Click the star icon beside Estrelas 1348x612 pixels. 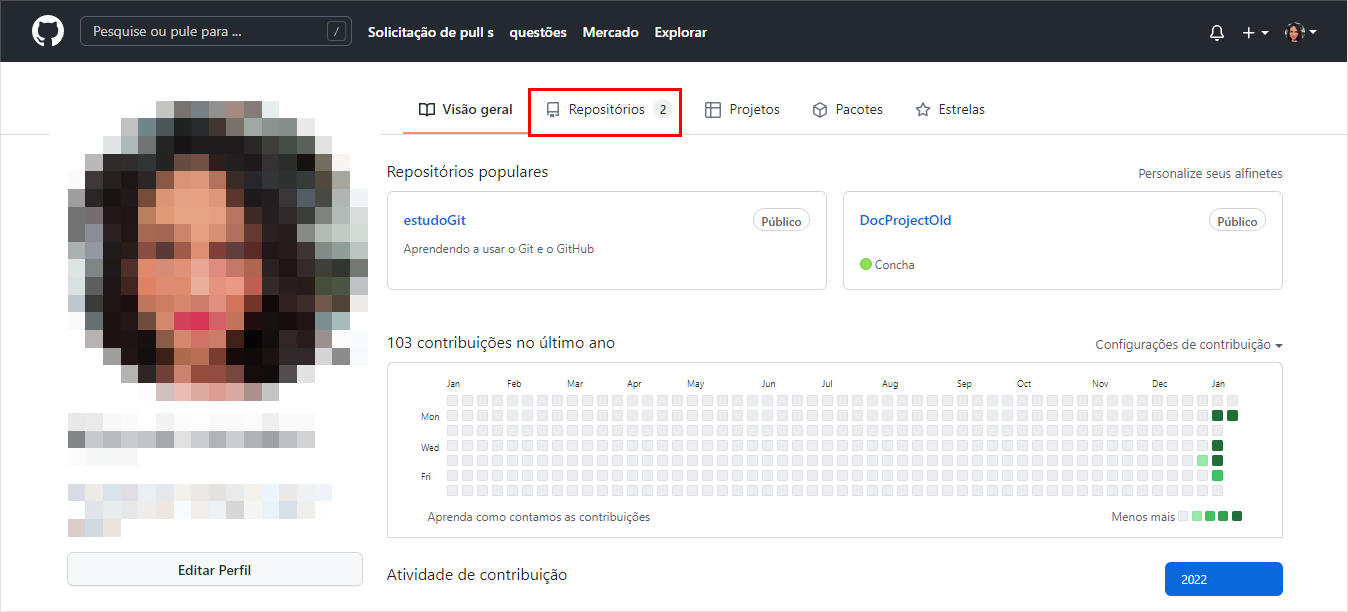[x=922, y=109]
